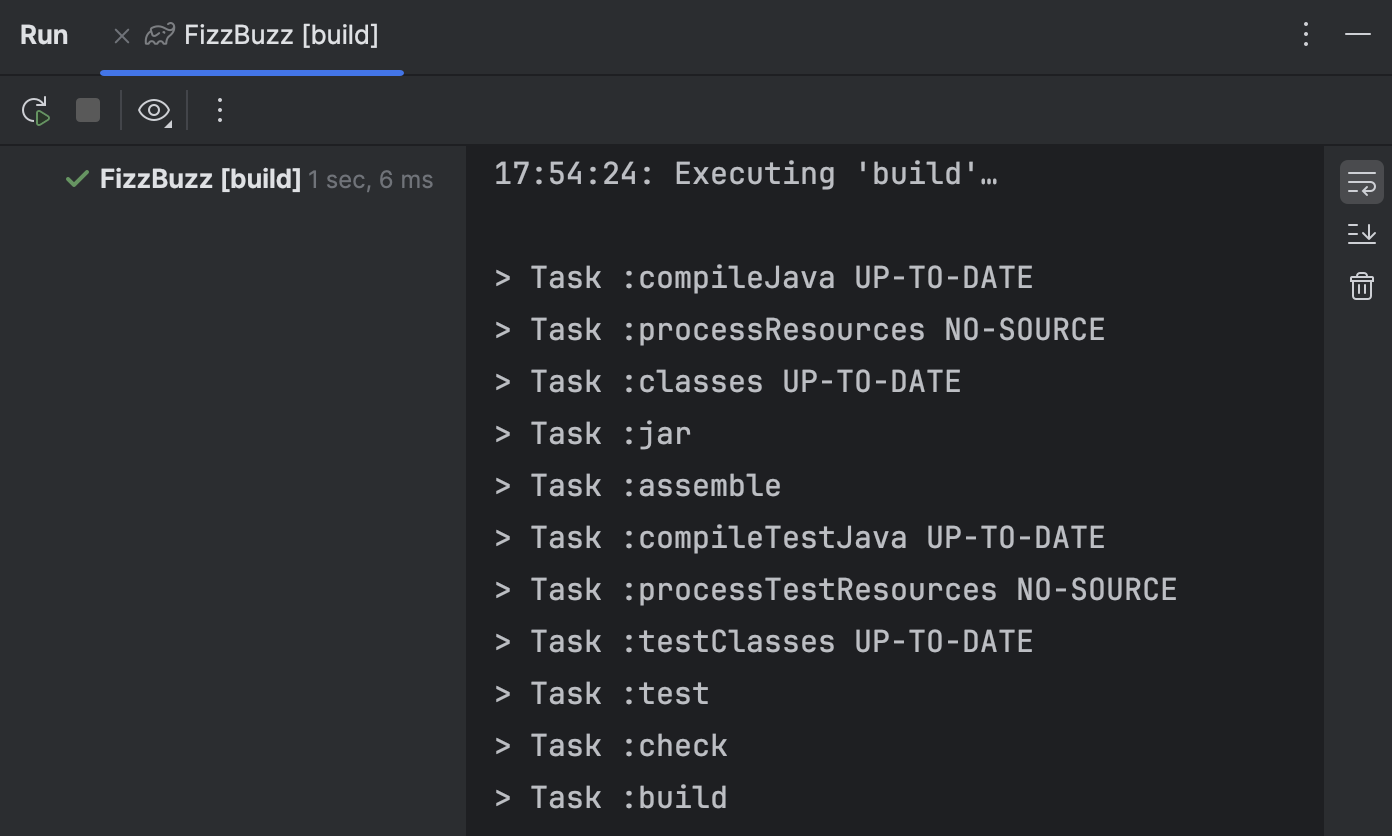This screenshot has width=1392, height=836.
Task: Click the blue progress bar under the tab
Action: pos(251,72)
